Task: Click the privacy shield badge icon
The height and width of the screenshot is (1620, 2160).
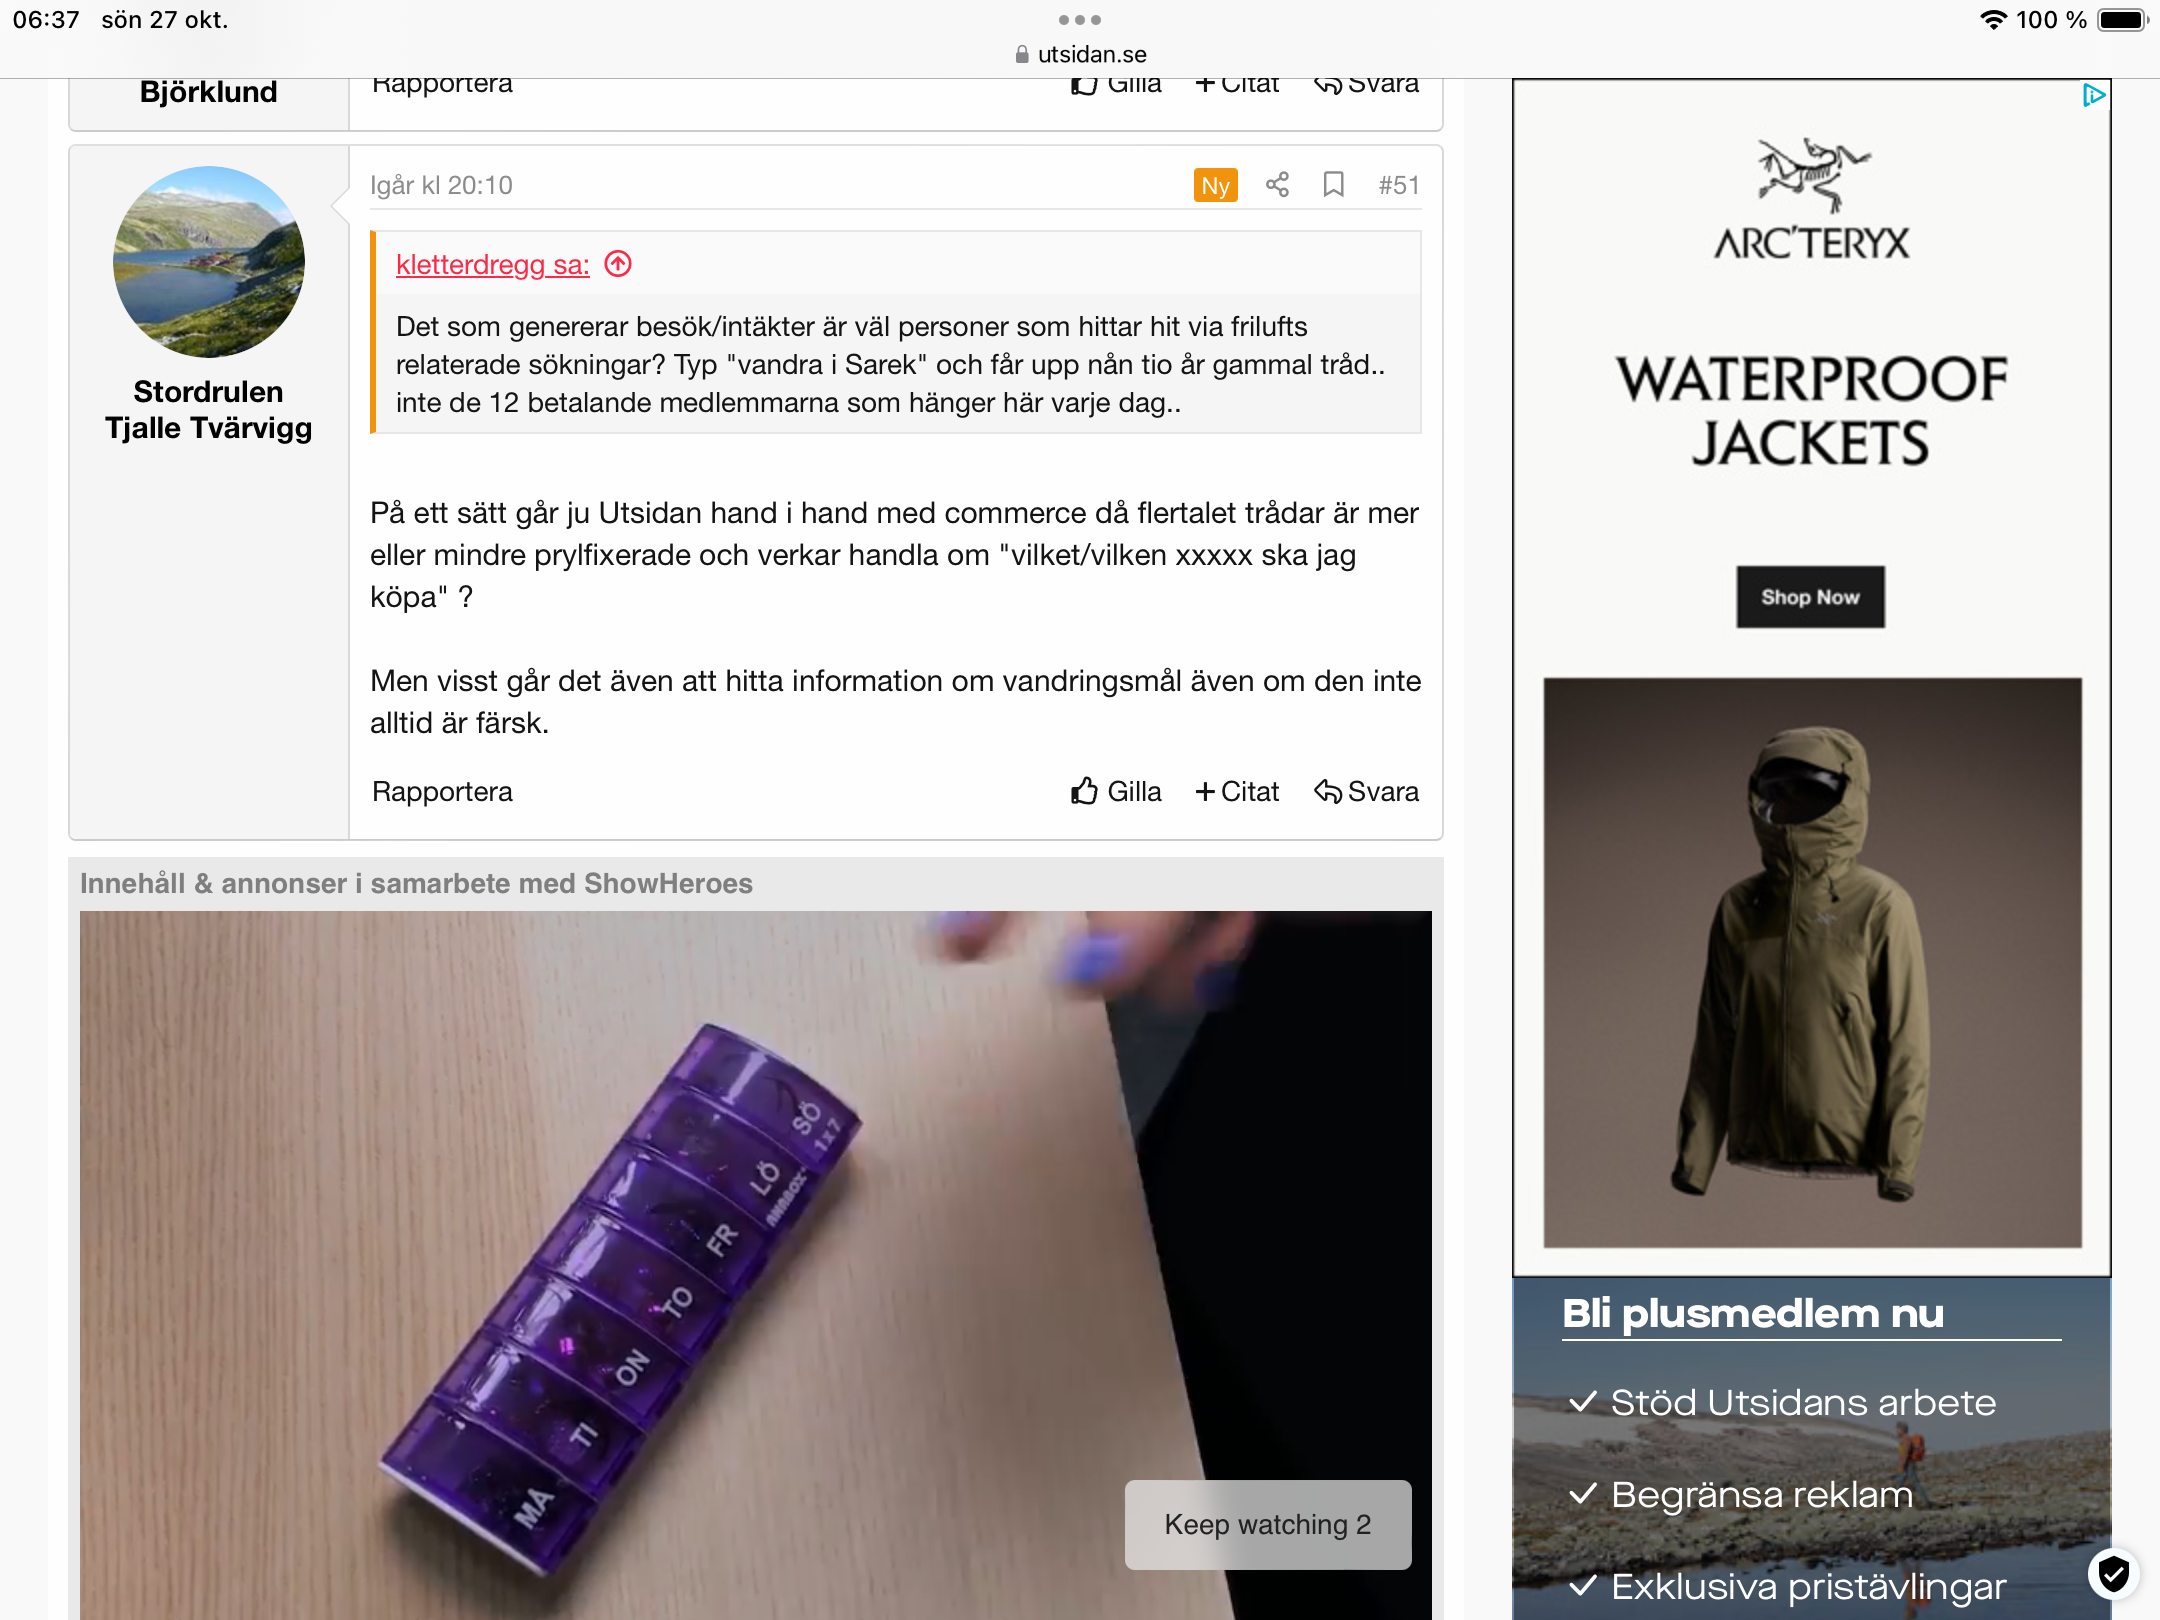Action: 2113,1574
